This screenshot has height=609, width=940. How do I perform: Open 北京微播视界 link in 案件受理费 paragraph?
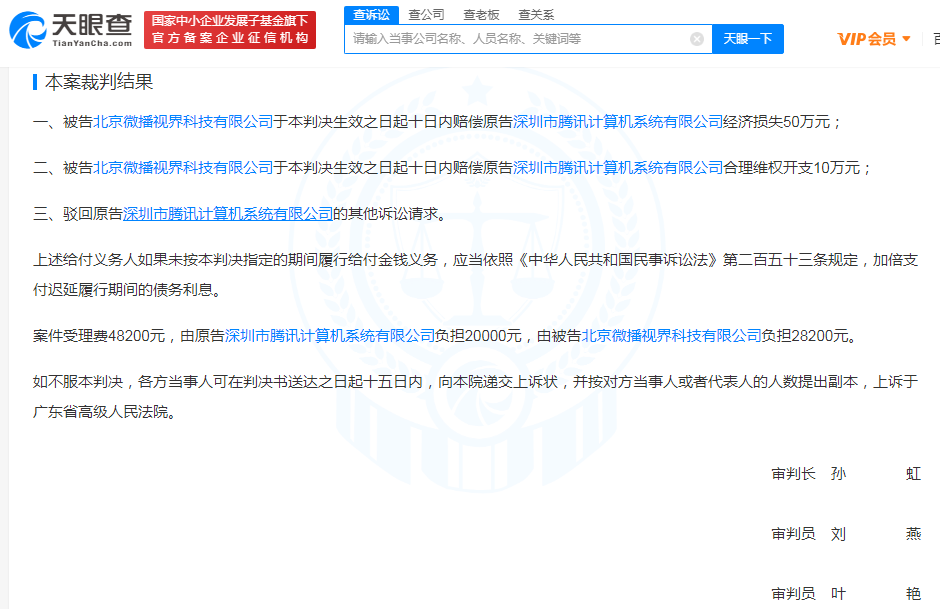coord(671,336)
